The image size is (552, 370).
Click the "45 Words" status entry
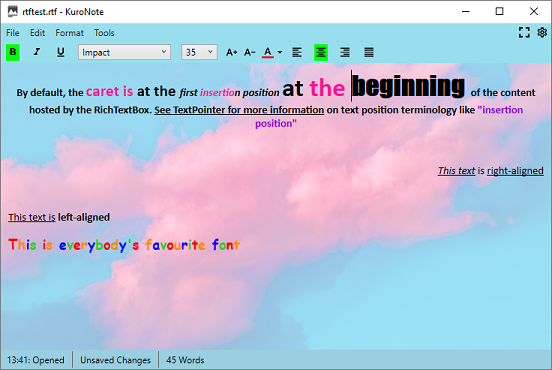[185, 360]
